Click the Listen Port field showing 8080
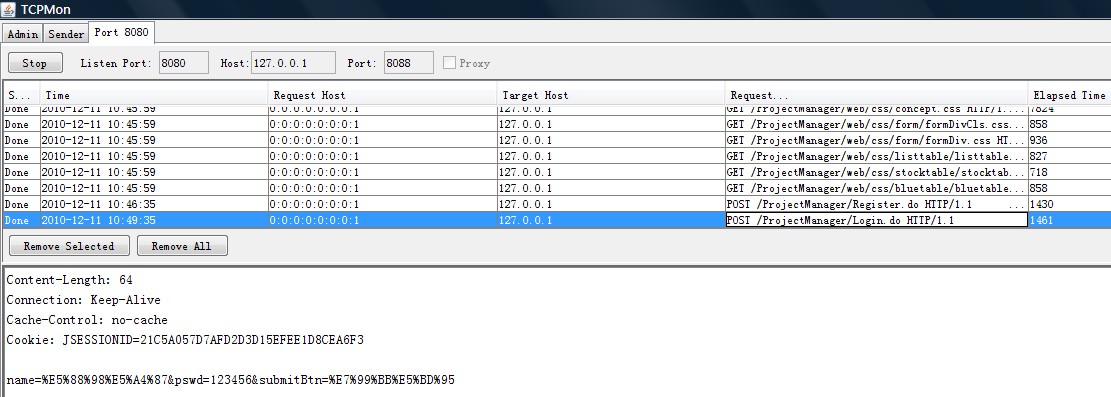This screenshot has height=397, width=1111. 184,62
